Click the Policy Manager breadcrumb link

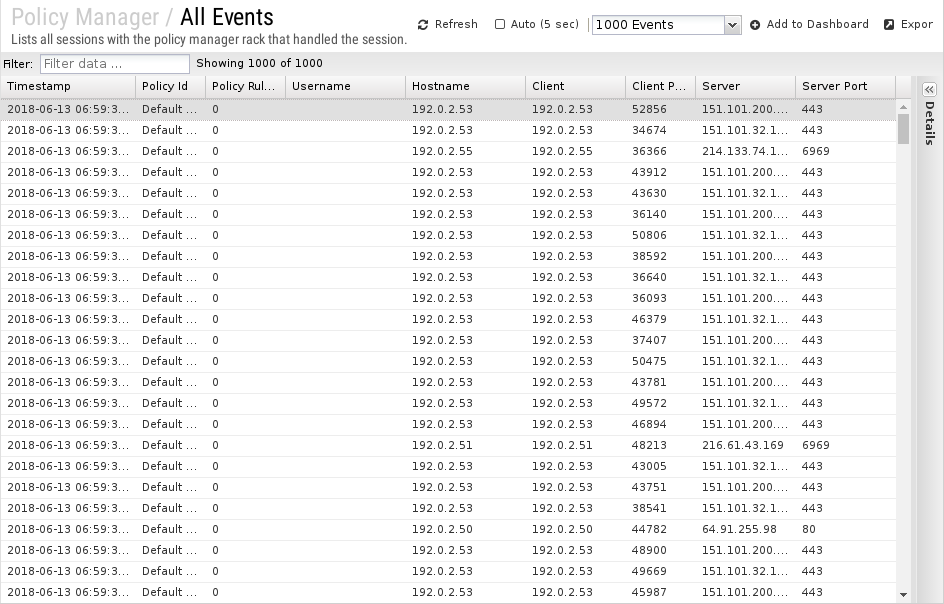tap(85, 17)
